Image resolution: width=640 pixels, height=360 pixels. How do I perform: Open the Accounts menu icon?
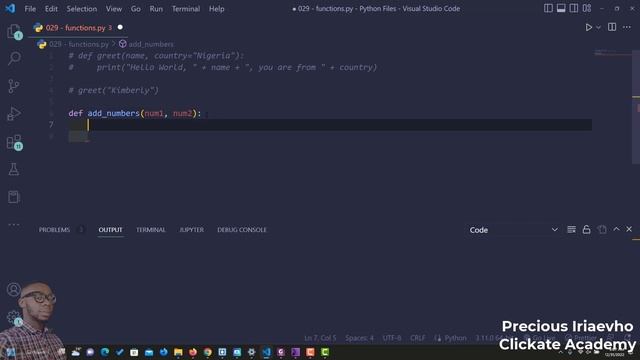tap(13, 289)
